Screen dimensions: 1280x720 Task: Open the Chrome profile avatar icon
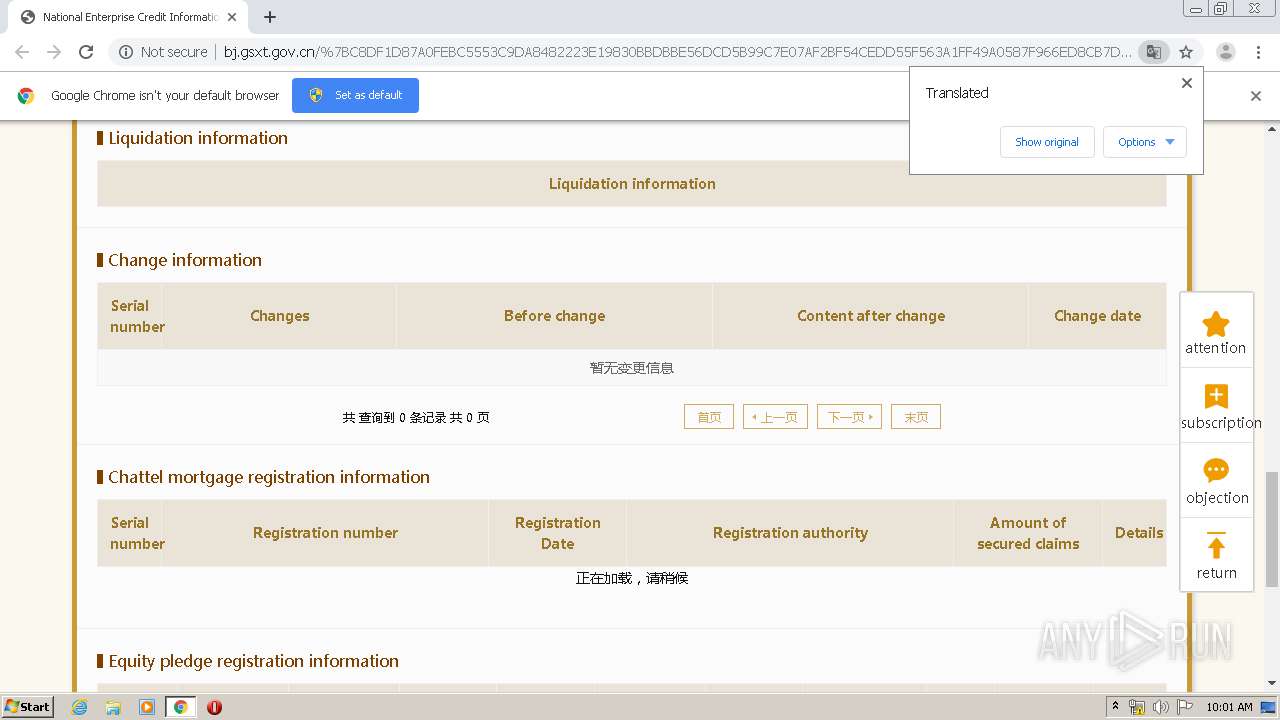1225,52
